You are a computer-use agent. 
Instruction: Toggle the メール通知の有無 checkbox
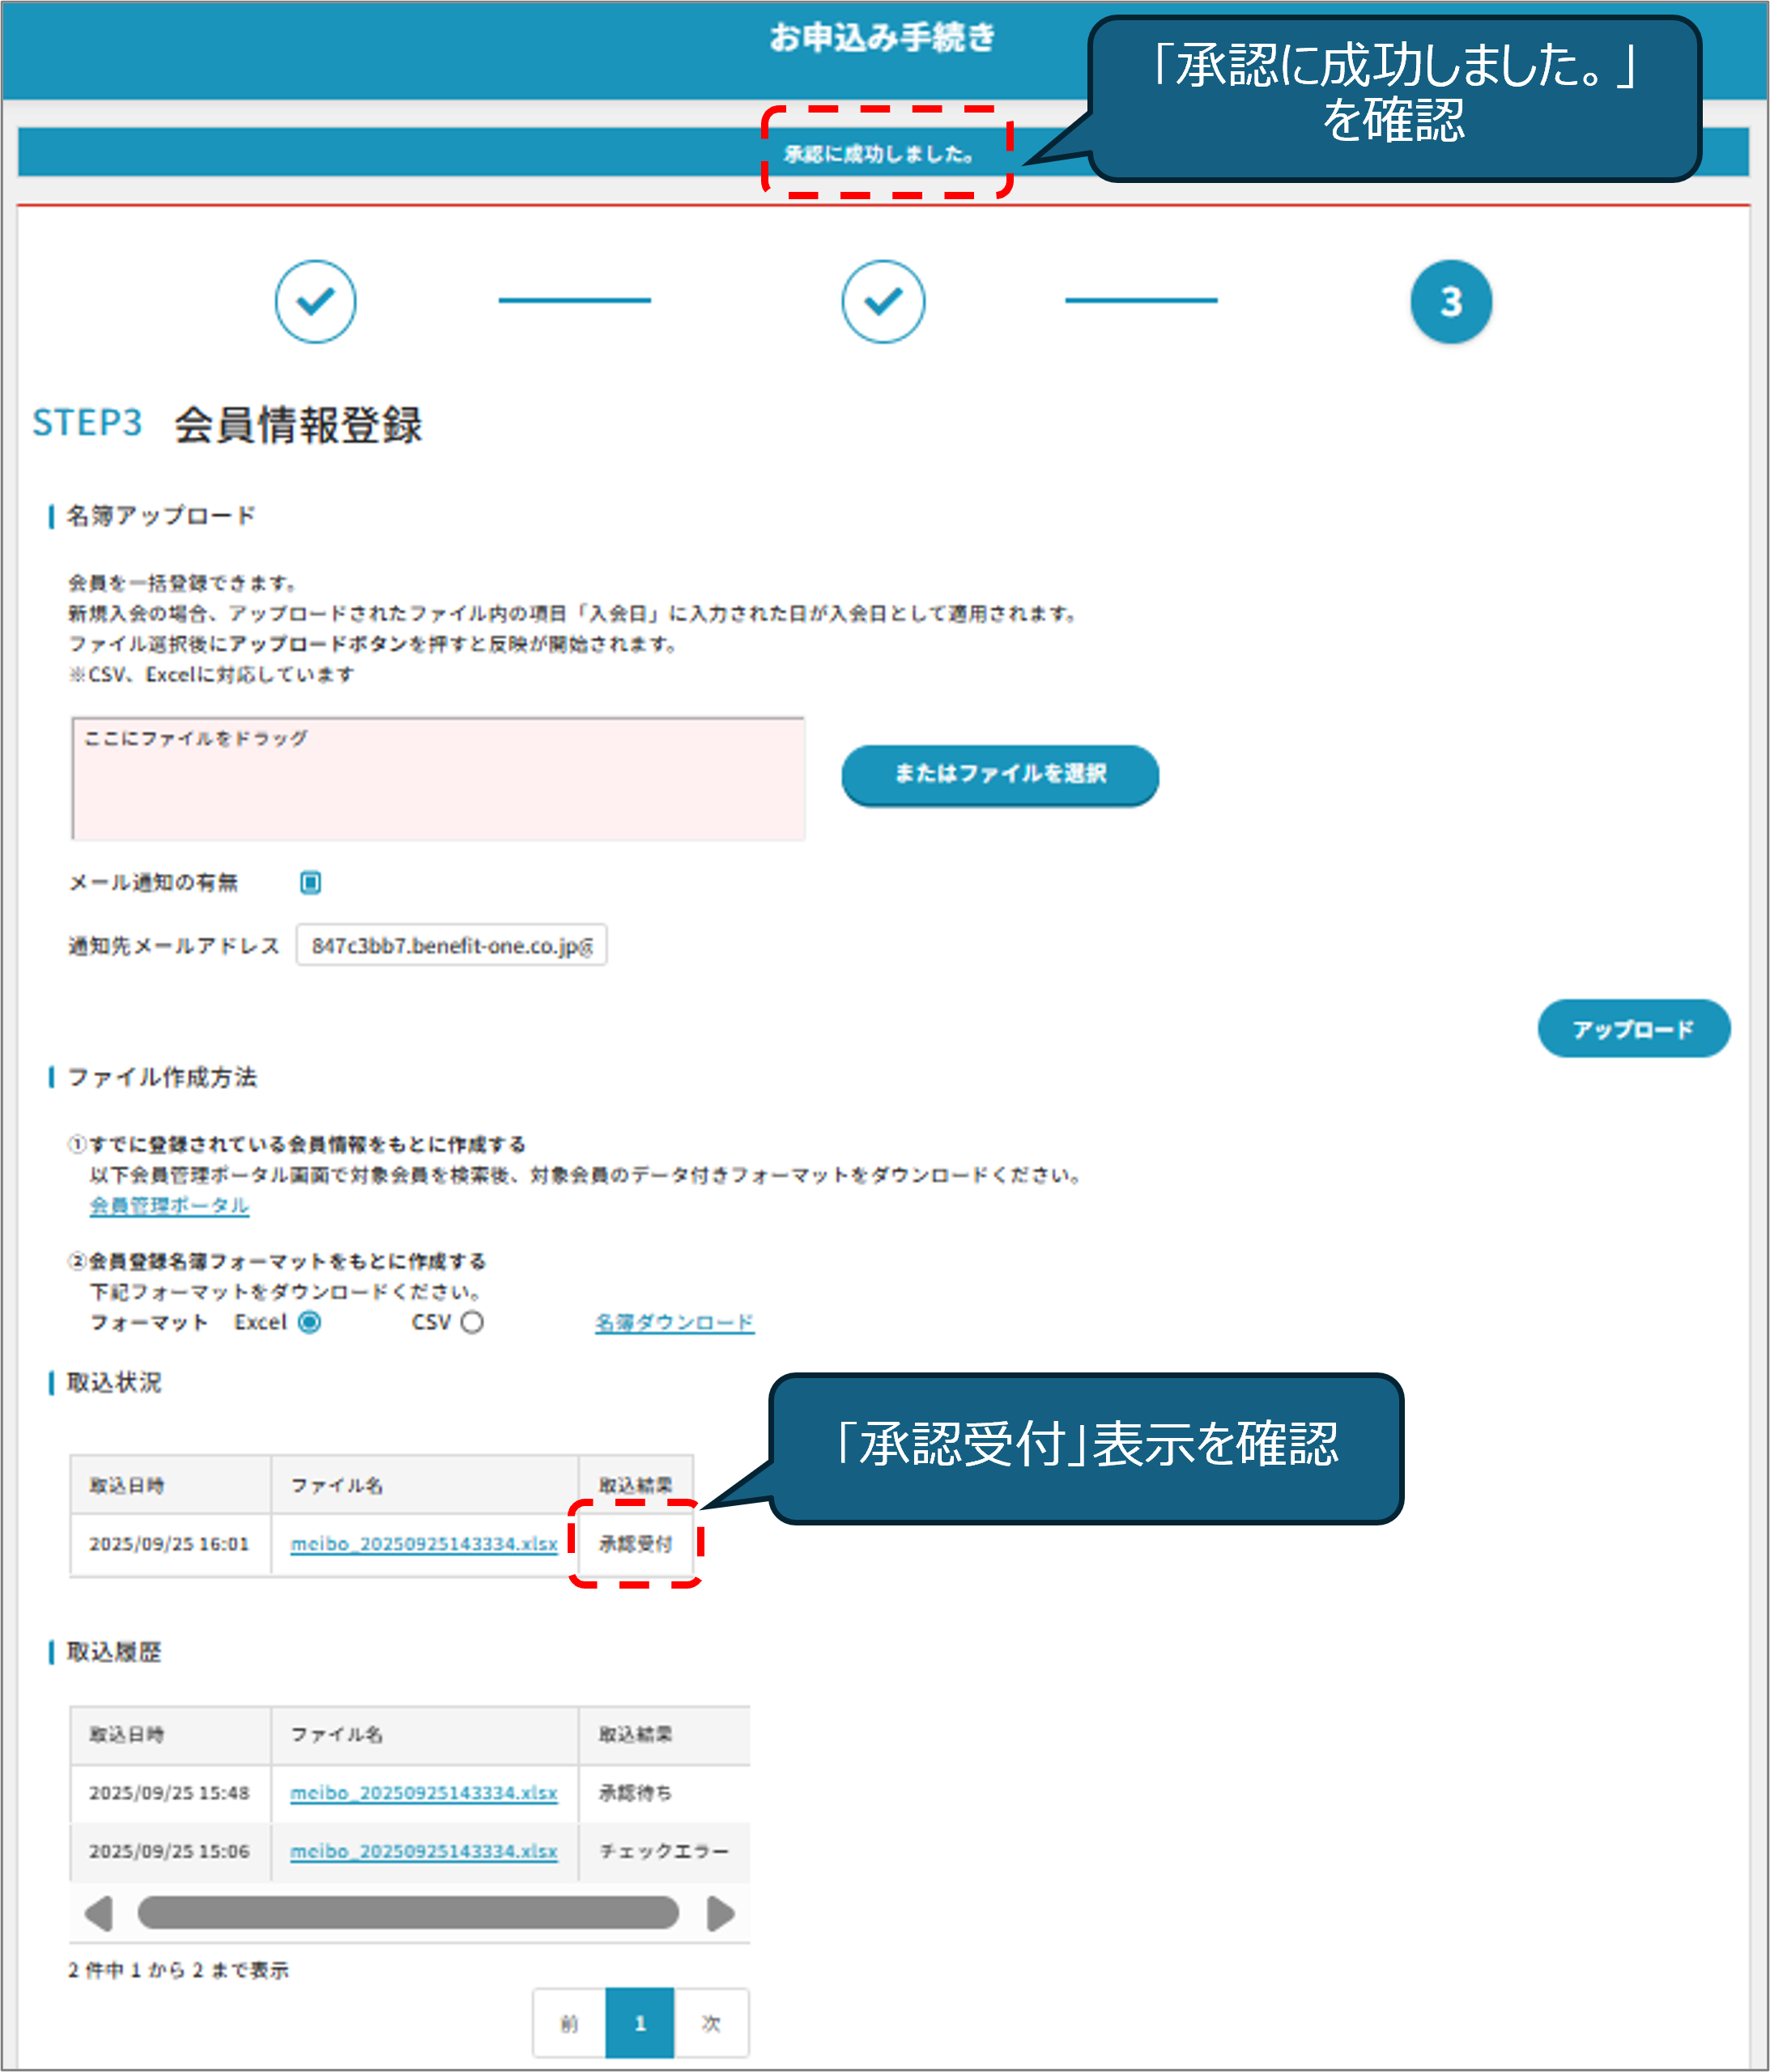pos(310,882)
